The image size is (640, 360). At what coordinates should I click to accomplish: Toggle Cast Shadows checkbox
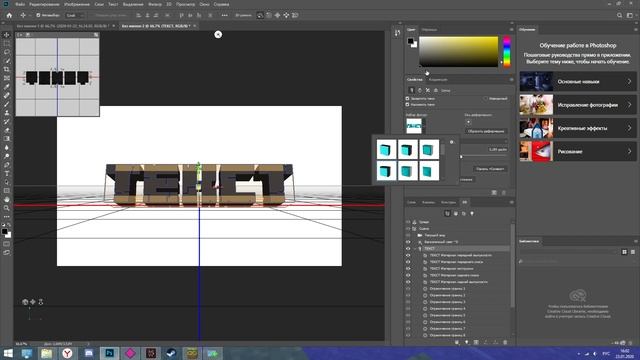pos(407,104)
